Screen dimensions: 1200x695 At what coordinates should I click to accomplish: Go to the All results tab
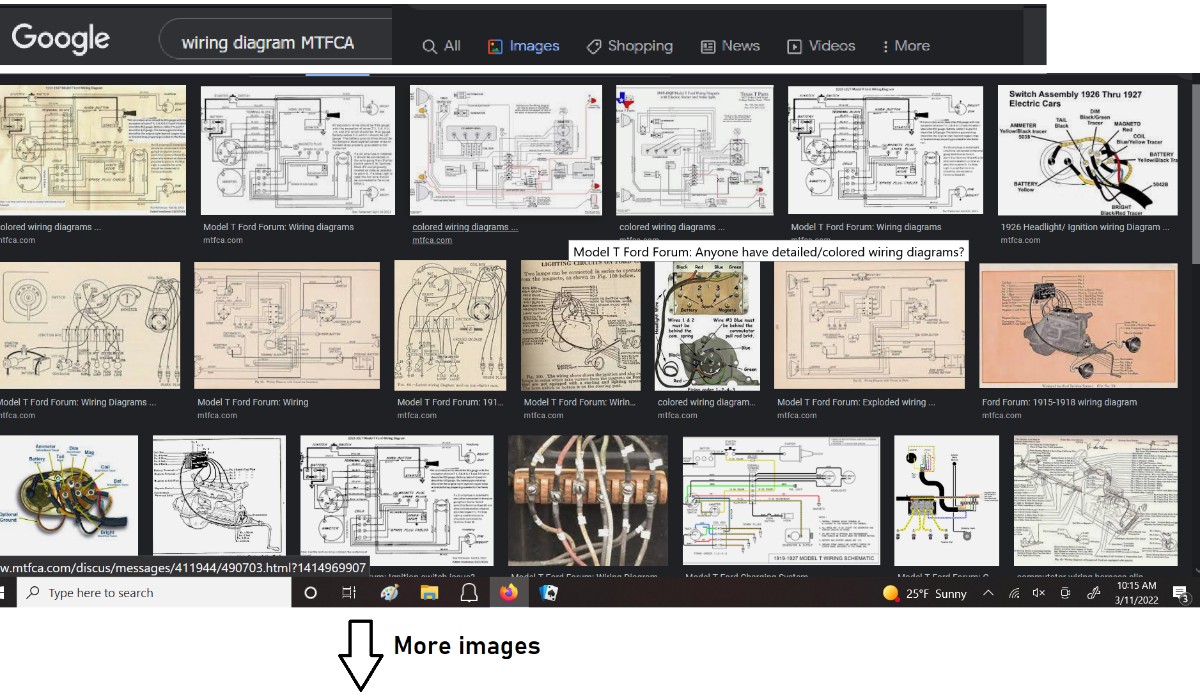441,46
